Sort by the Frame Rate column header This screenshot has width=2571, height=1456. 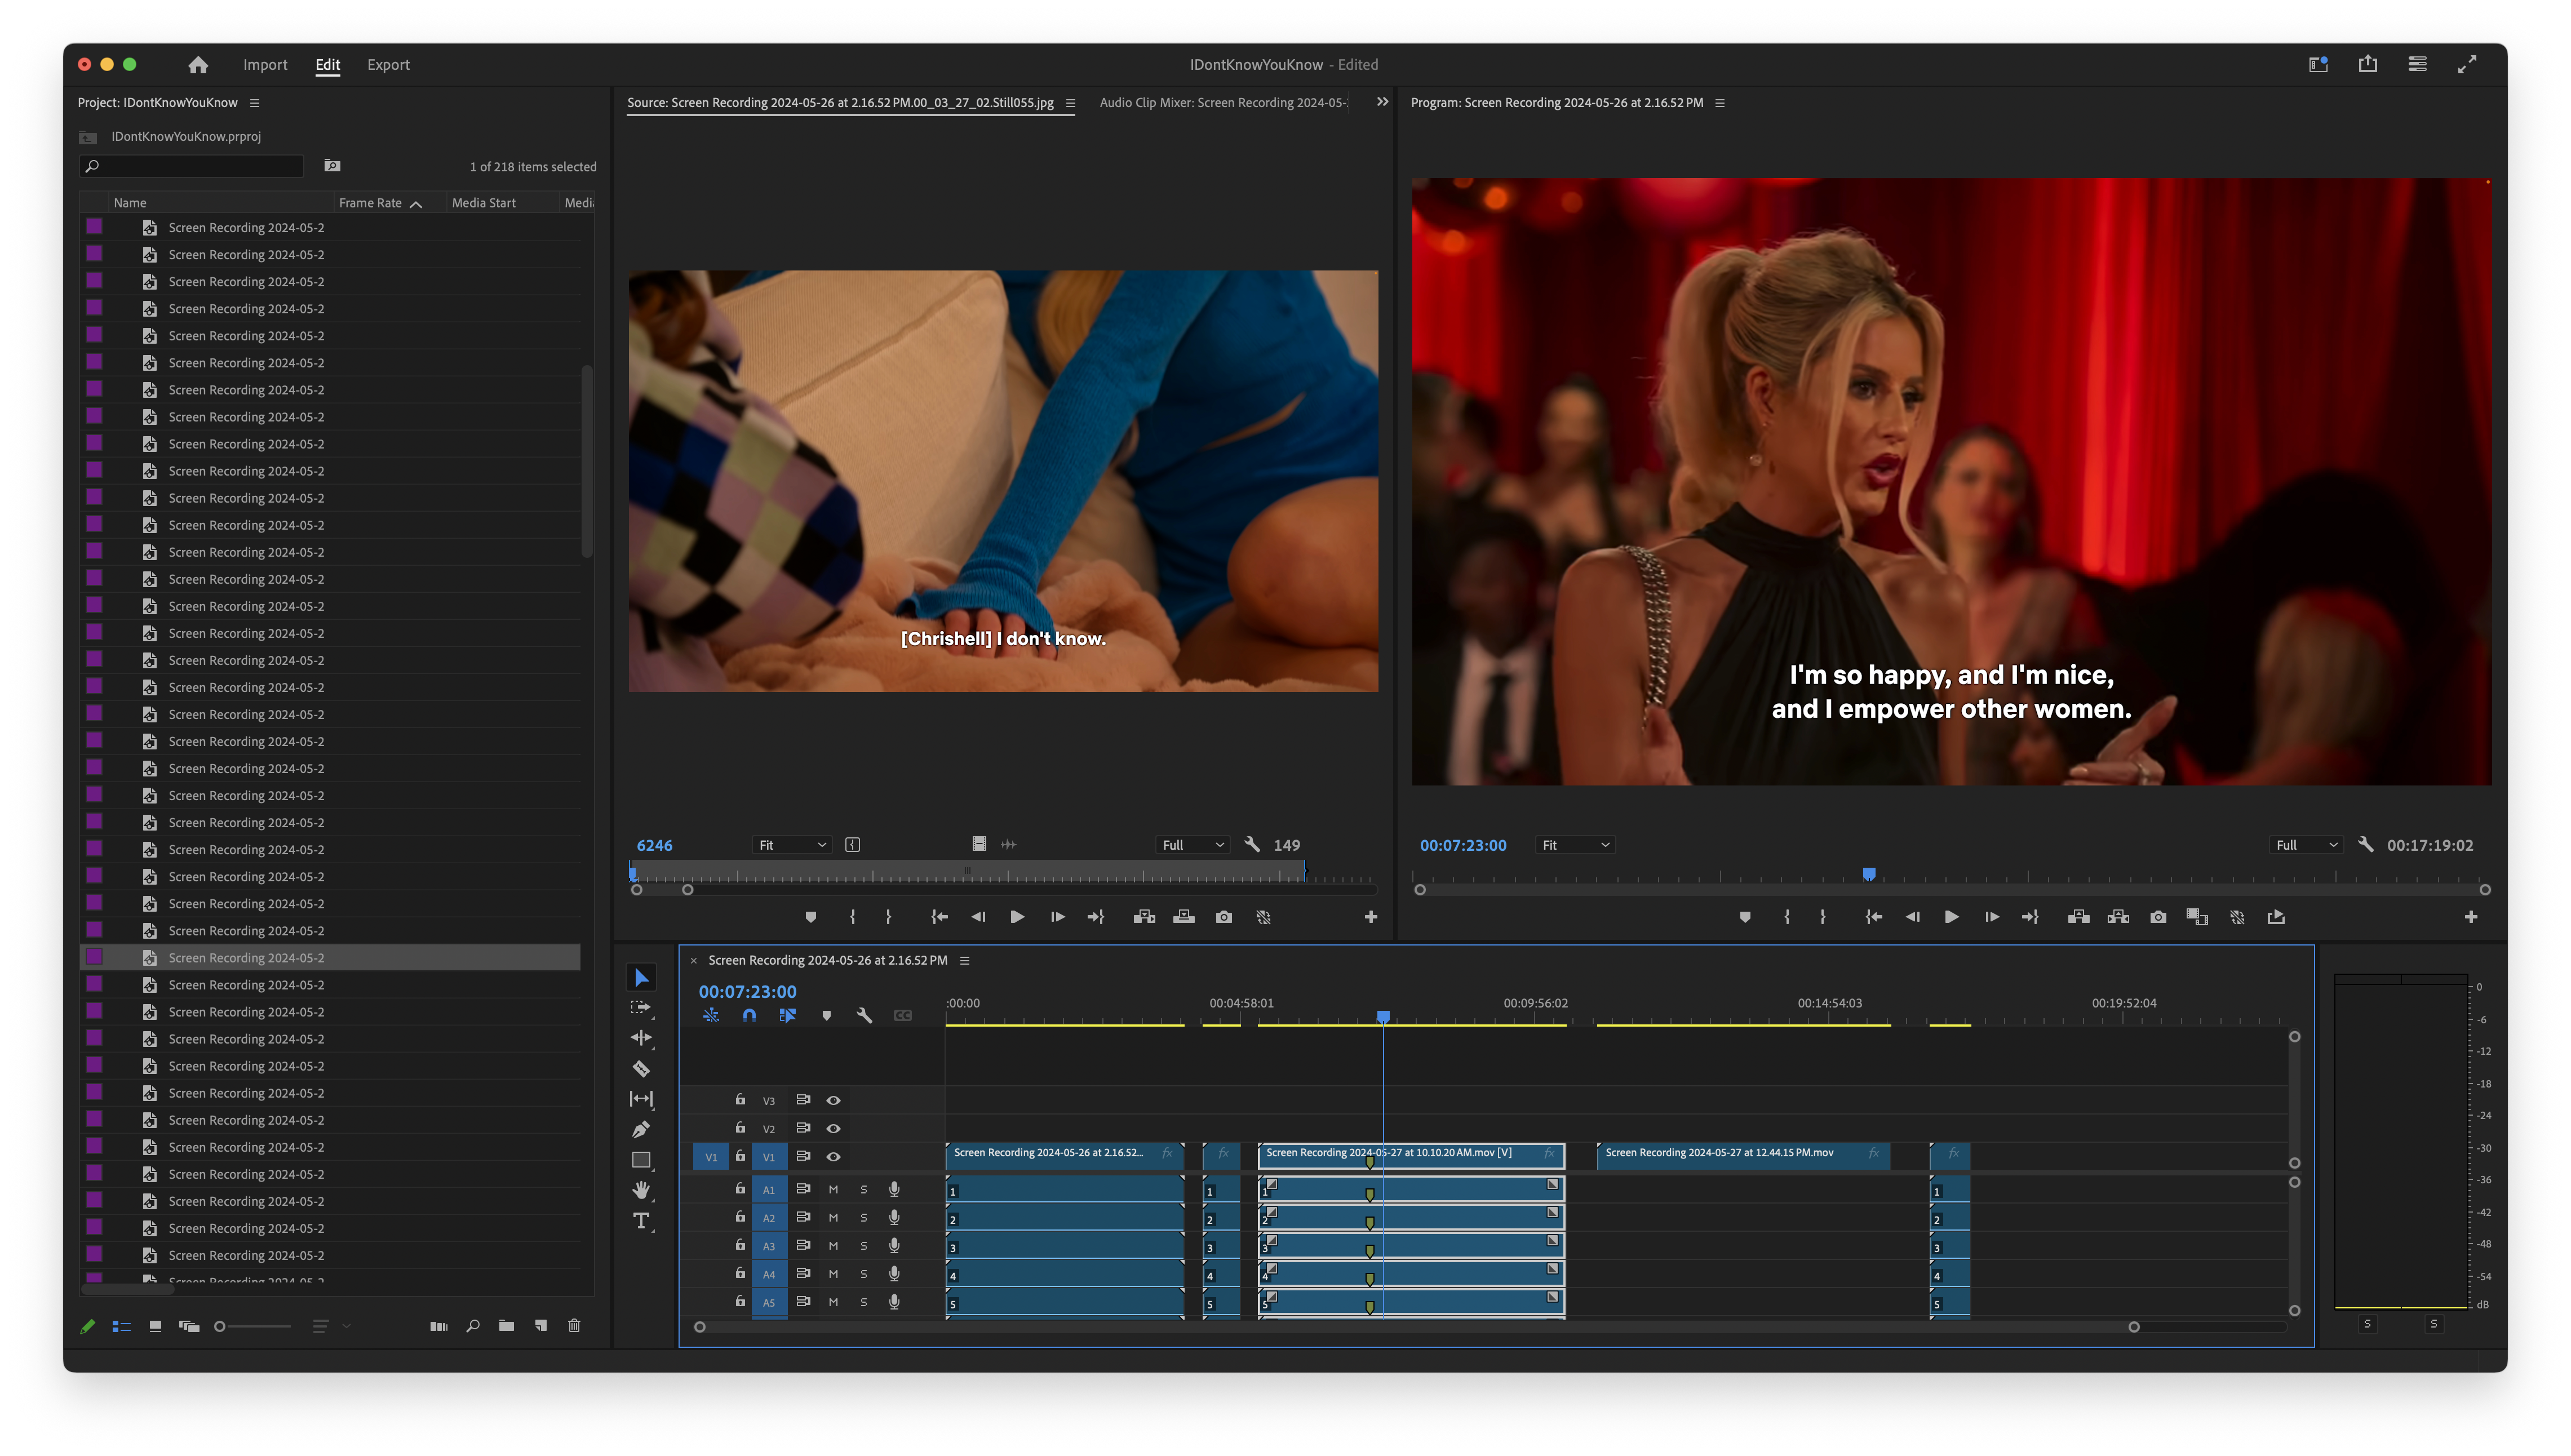[370, 203]
